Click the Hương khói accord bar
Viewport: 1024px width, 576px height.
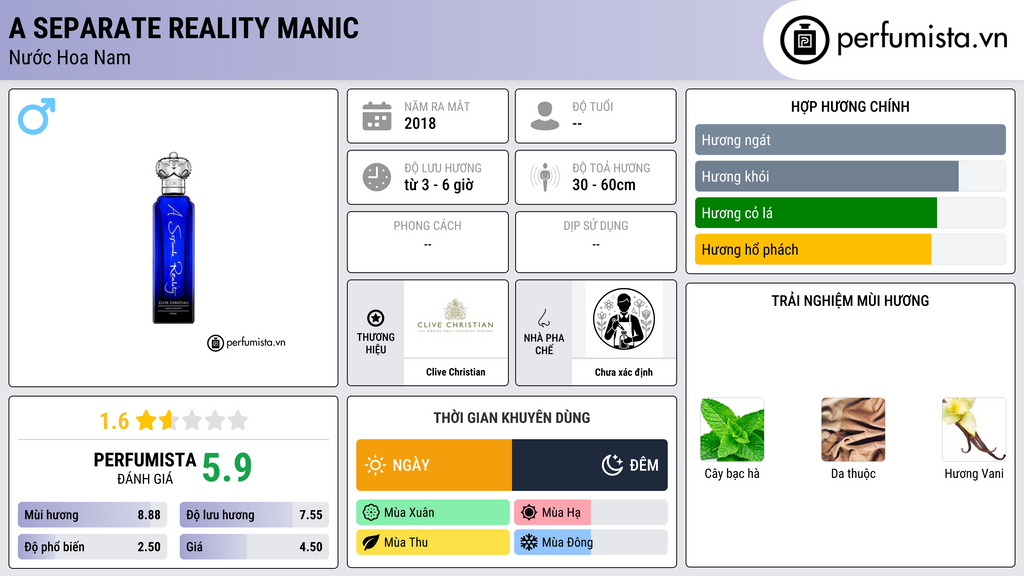tap(850, 176)
